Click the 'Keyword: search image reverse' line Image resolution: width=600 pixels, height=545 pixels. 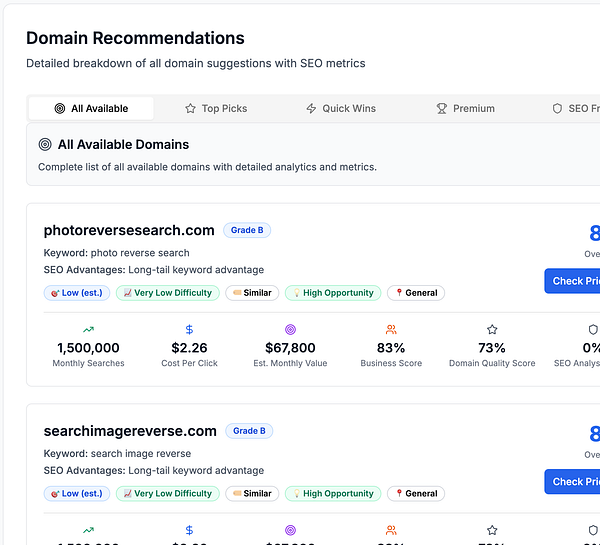(x=117, y=454)
